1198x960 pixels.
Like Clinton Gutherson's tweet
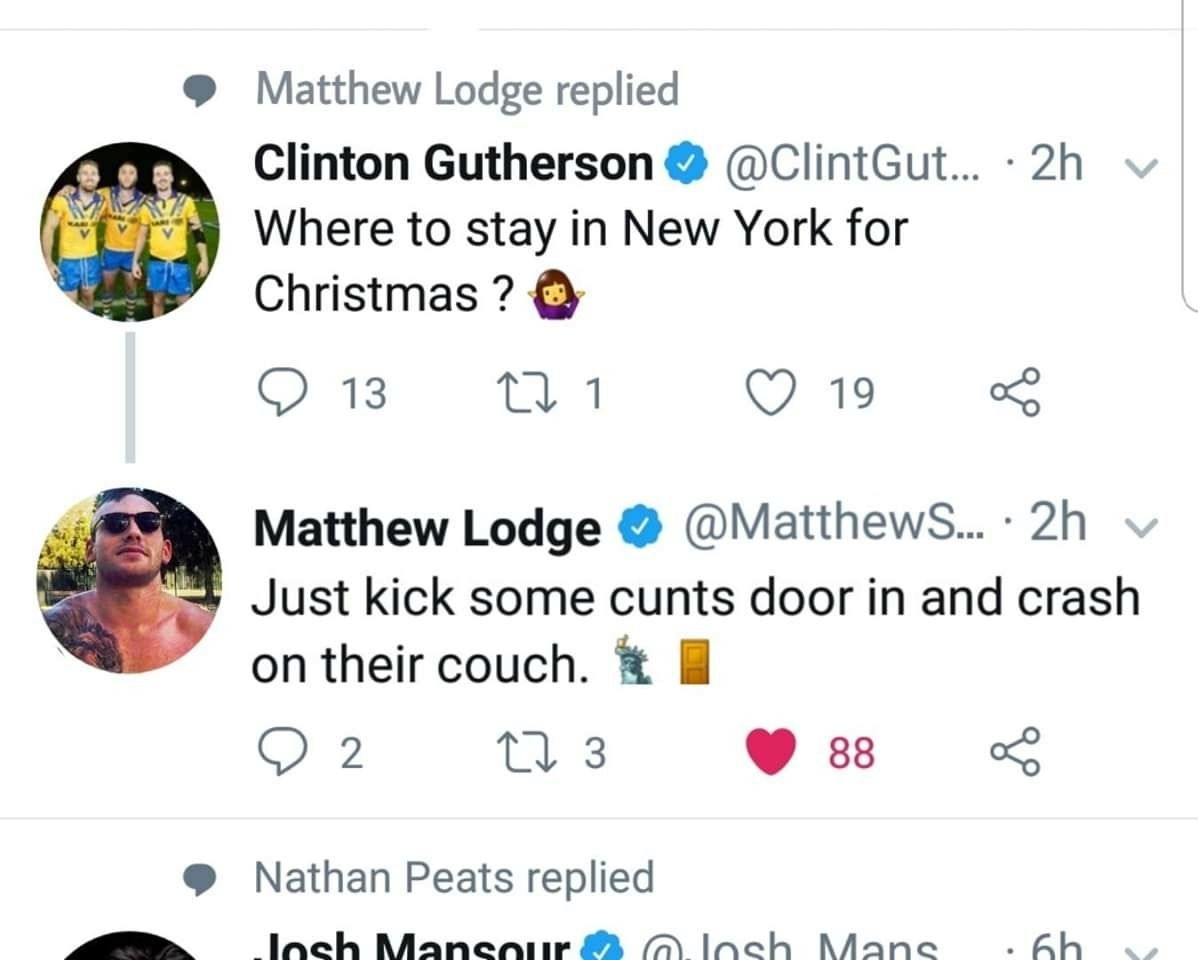pos(770,392)
